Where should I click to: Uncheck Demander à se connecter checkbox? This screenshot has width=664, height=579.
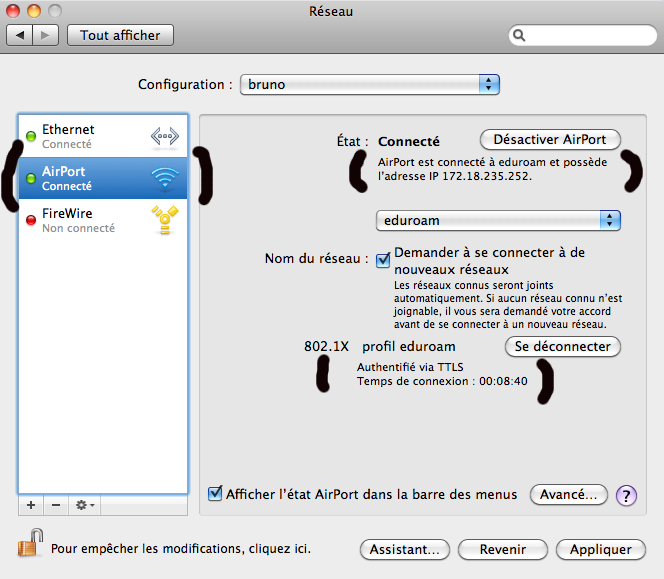(x=383, y=261)
